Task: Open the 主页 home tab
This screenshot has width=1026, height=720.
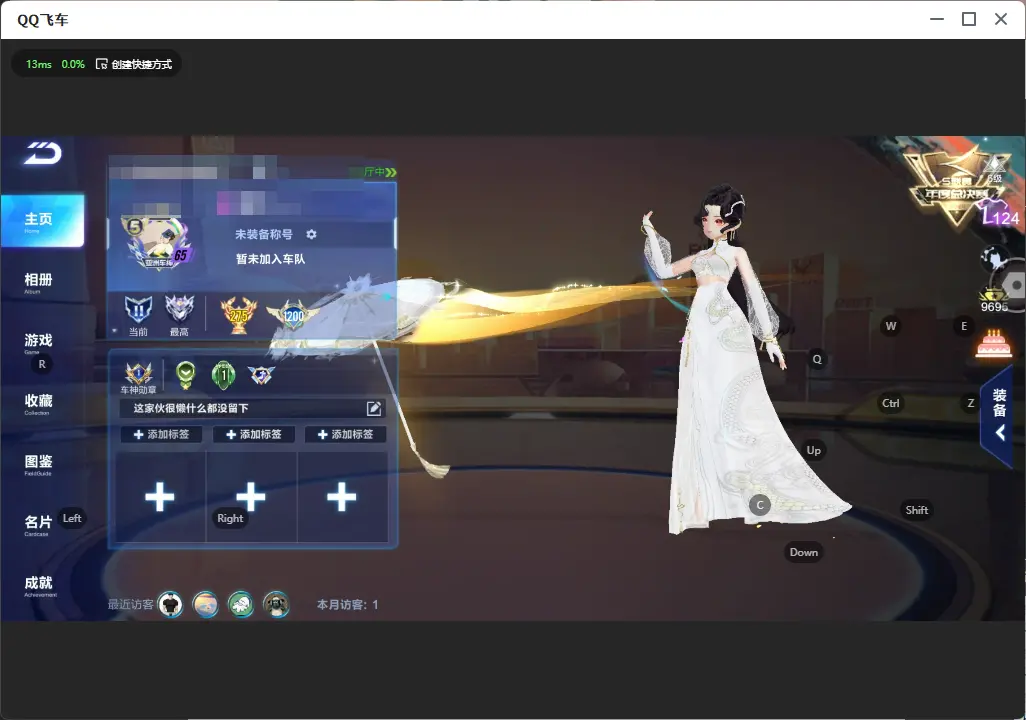Action: [42, 221]
